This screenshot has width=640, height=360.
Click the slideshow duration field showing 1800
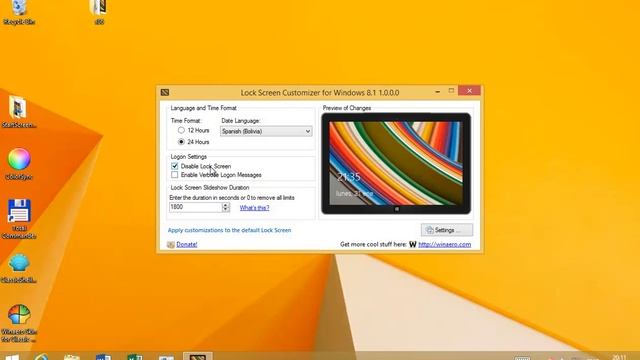(196, 207)
